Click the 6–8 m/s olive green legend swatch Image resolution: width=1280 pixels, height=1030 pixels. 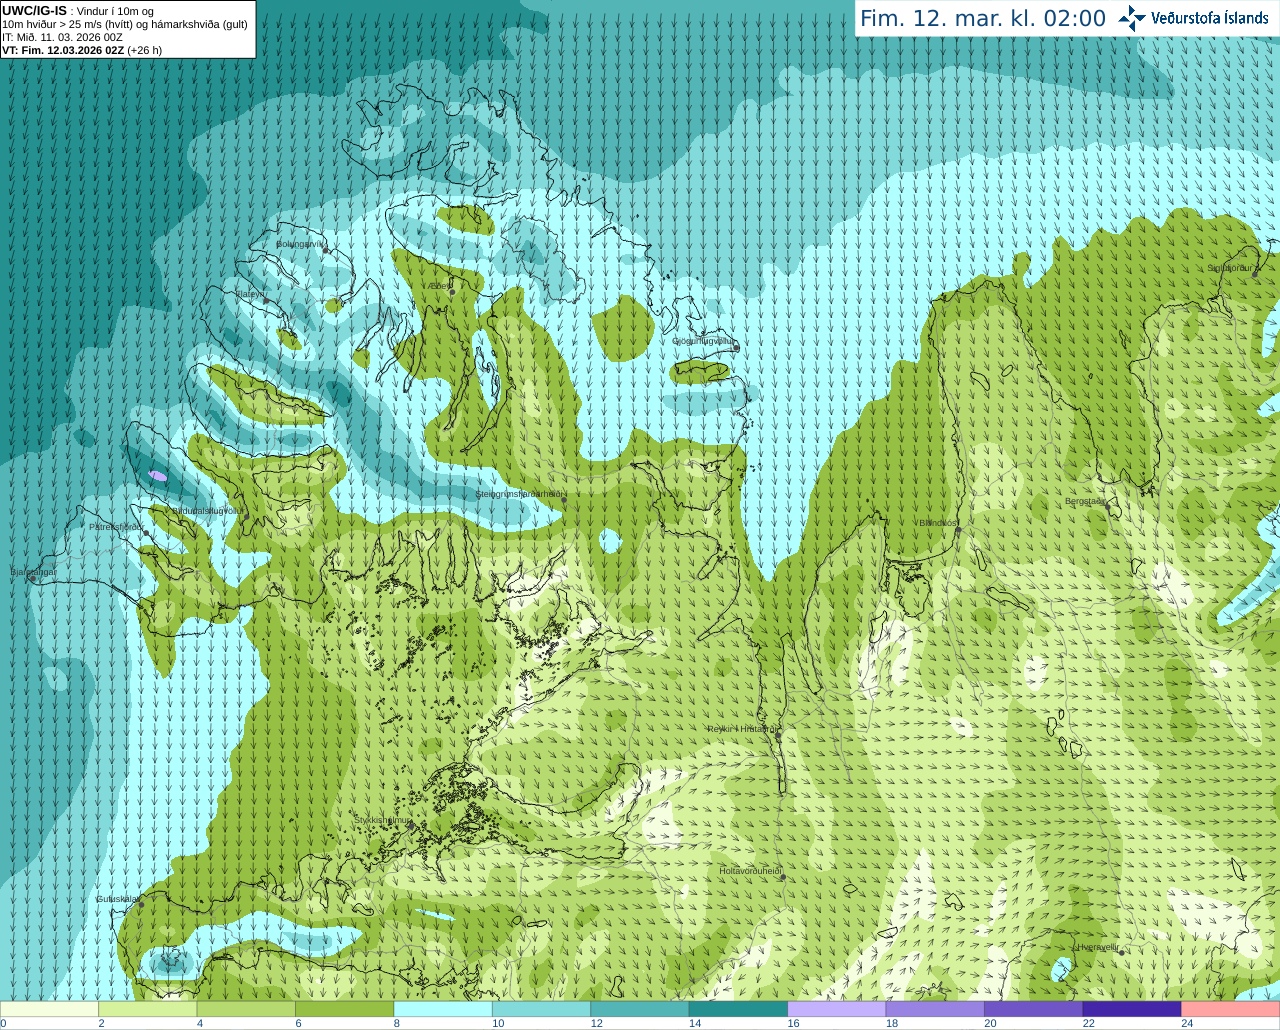click(x=344, y=1009)
